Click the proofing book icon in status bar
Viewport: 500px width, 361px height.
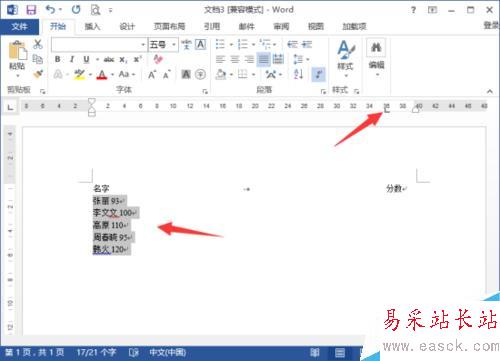(x=134, y=352)
